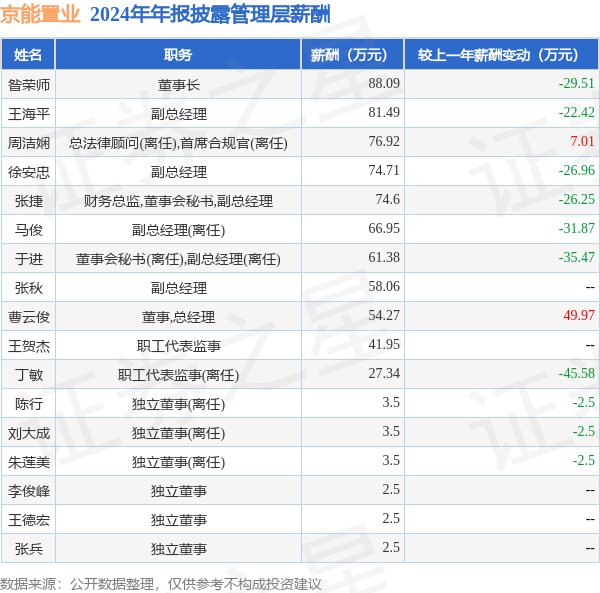Image resolution: width=600 pixels, height=593 pixels.
Task: Select the name 陈行
Action: point(29,404)
